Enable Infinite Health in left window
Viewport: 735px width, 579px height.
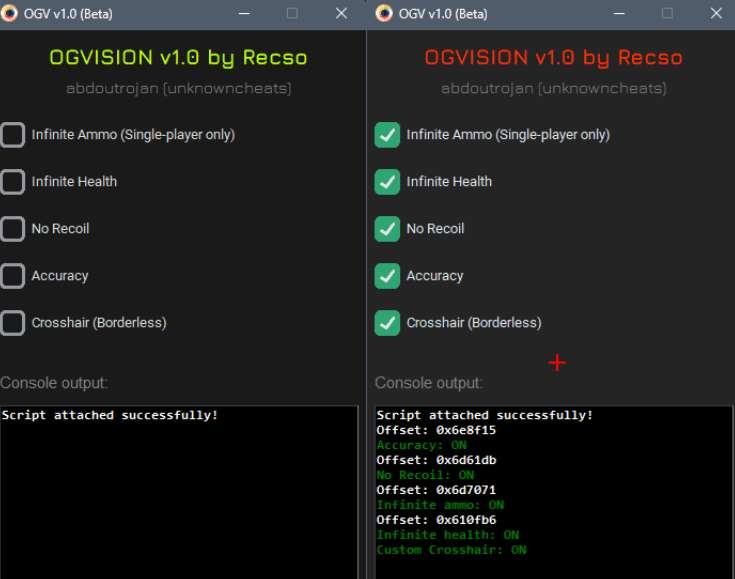click(12, 182)
